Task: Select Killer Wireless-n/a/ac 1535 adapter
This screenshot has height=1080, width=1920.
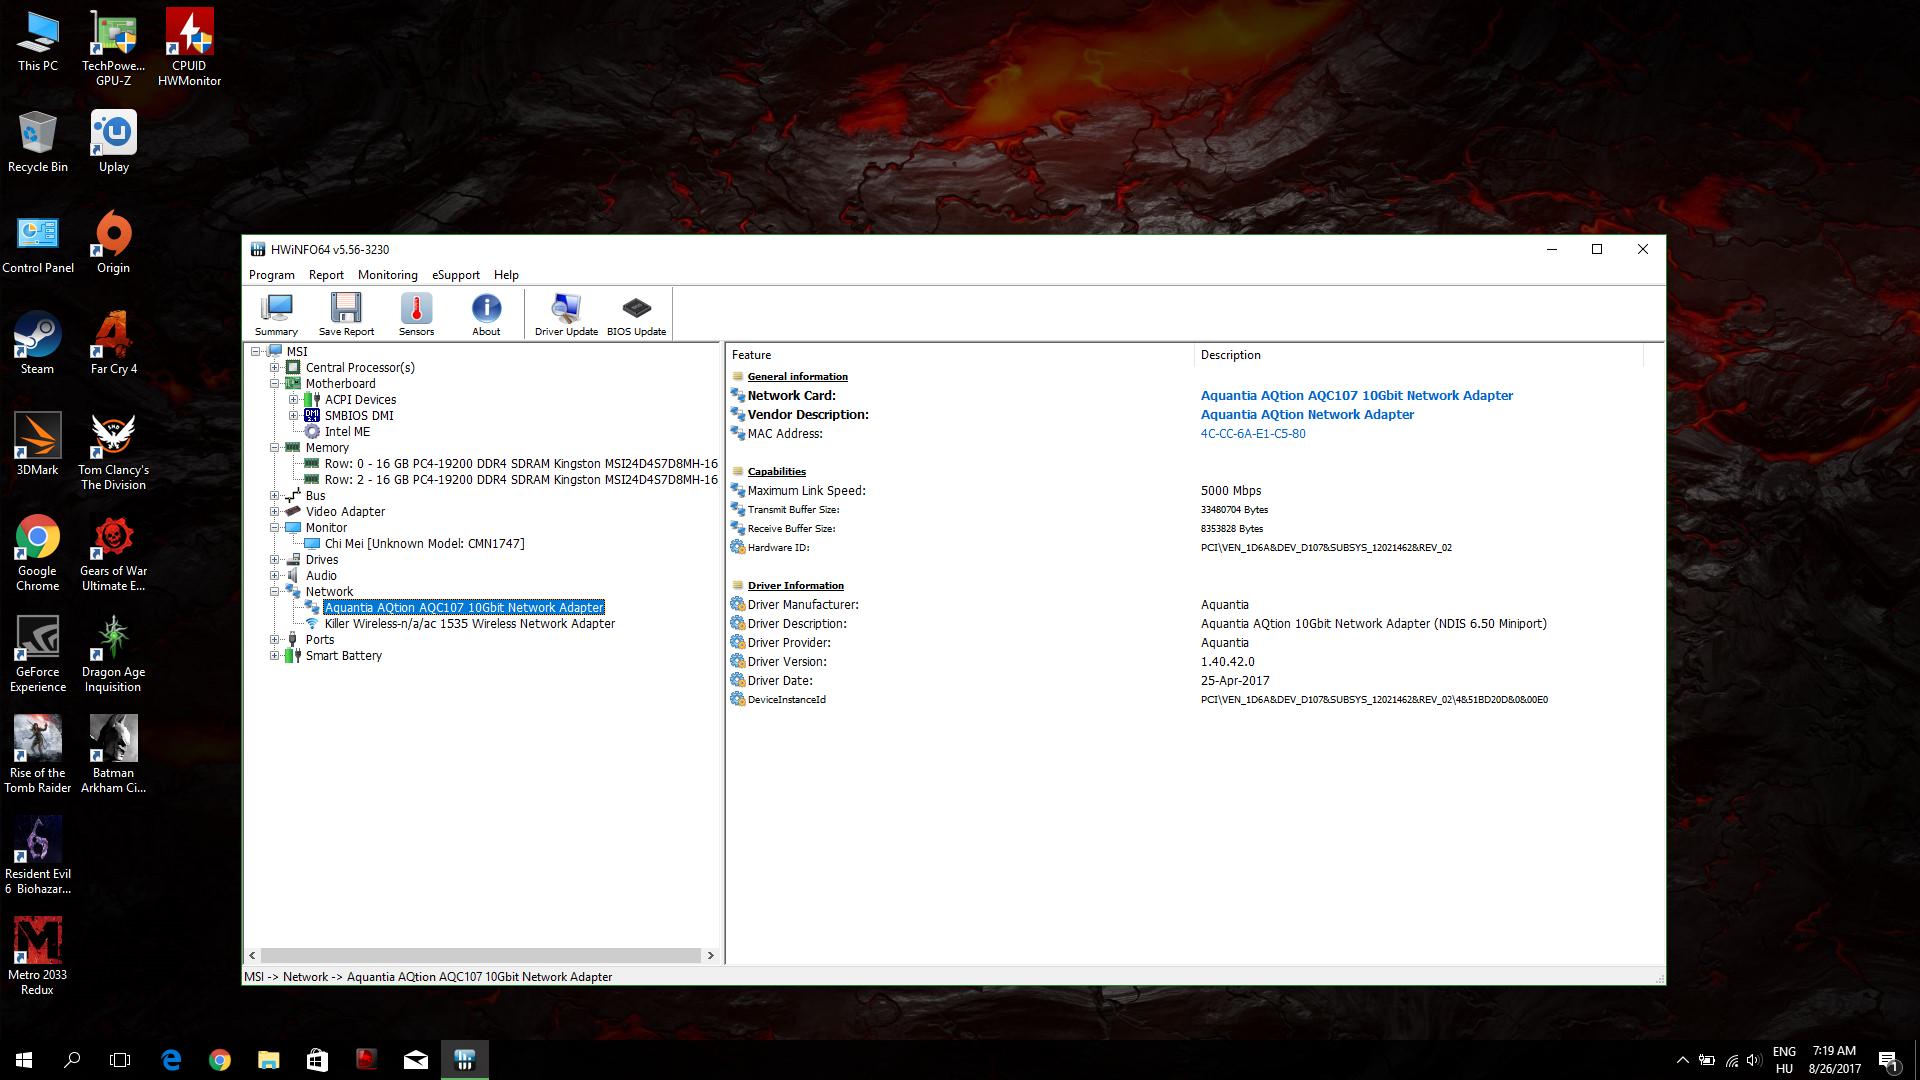Action: (469, 624)
